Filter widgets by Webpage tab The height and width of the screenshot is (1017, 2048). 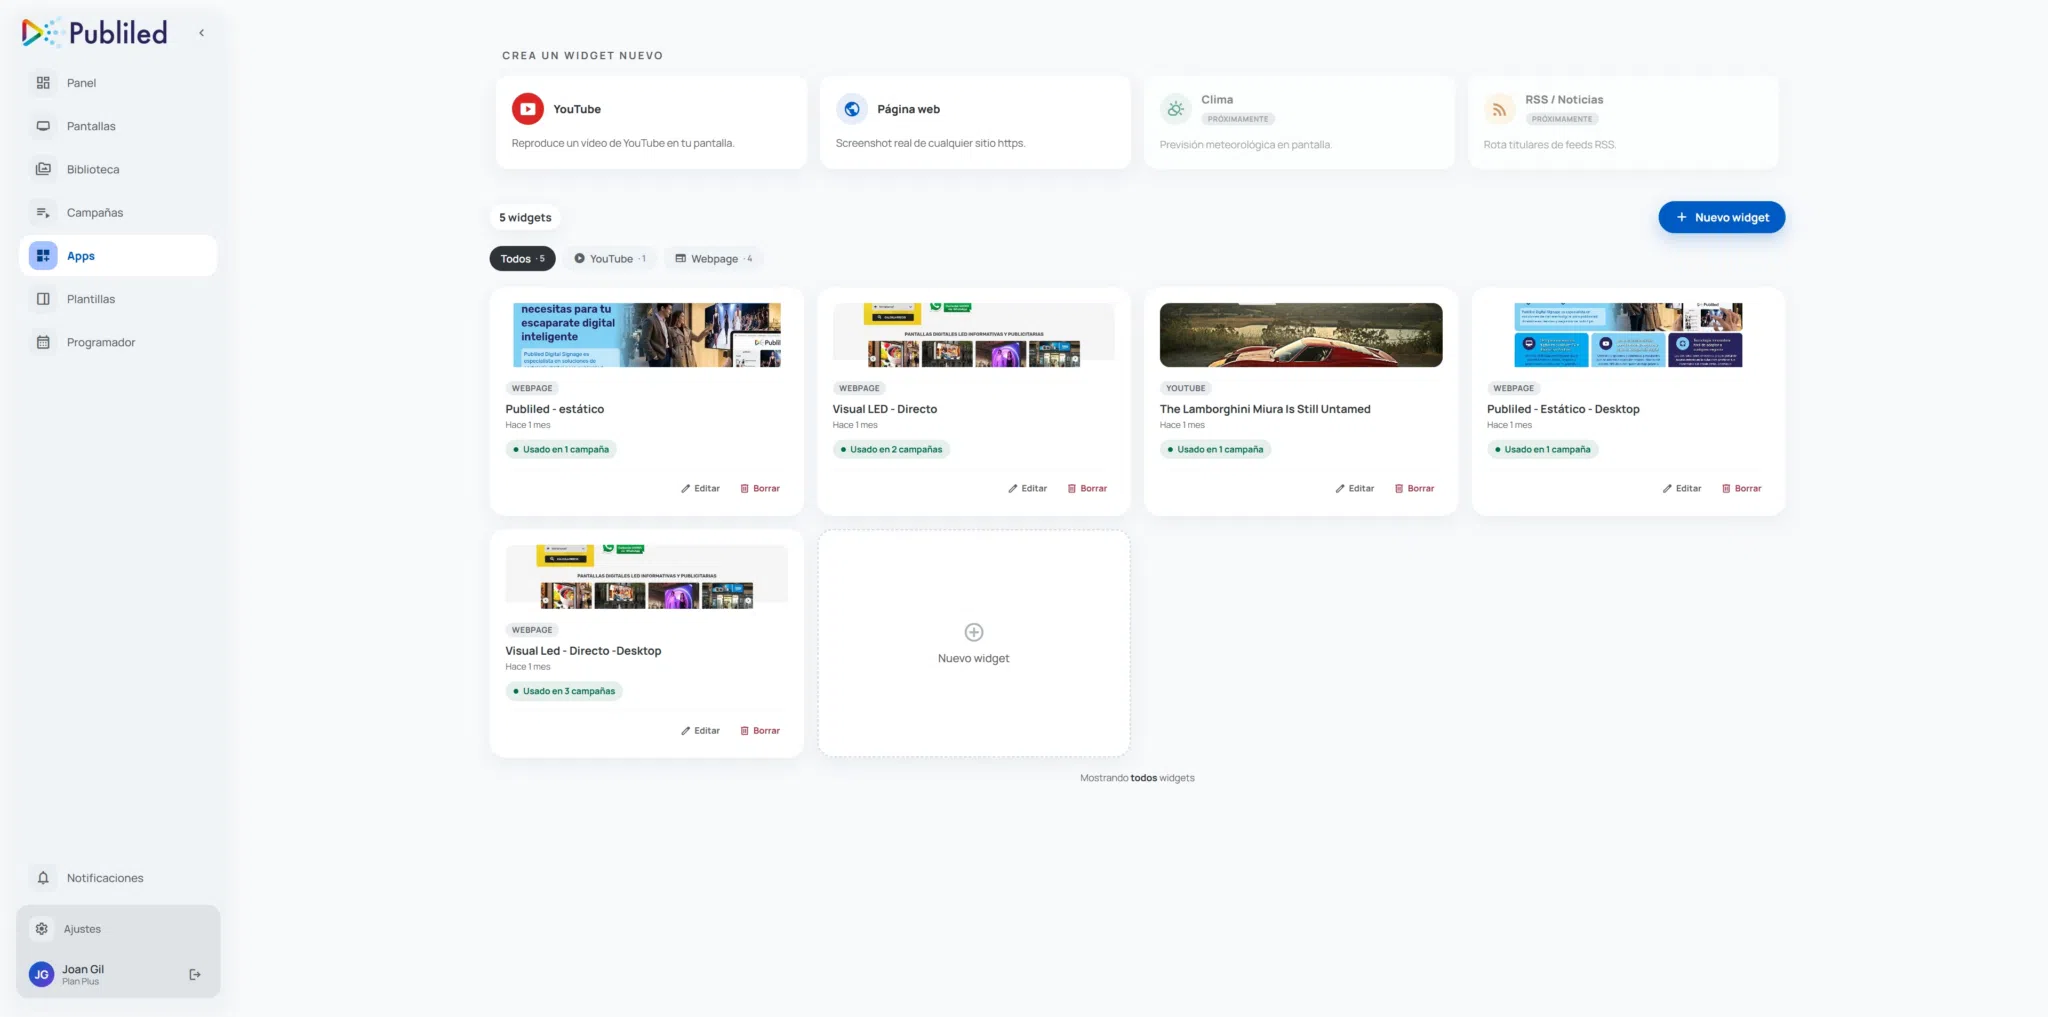tap(714, 259)
